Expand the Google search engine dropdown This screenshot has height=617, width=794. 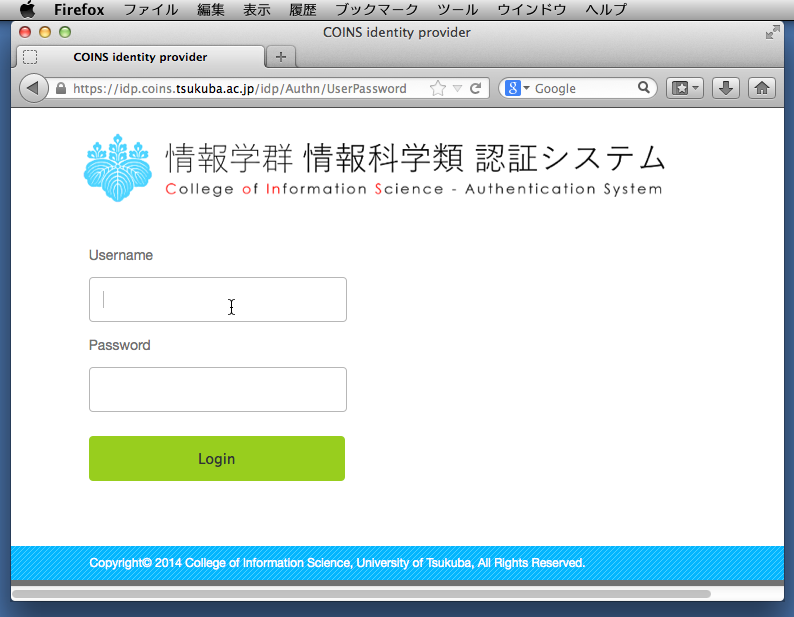(517, 88)
